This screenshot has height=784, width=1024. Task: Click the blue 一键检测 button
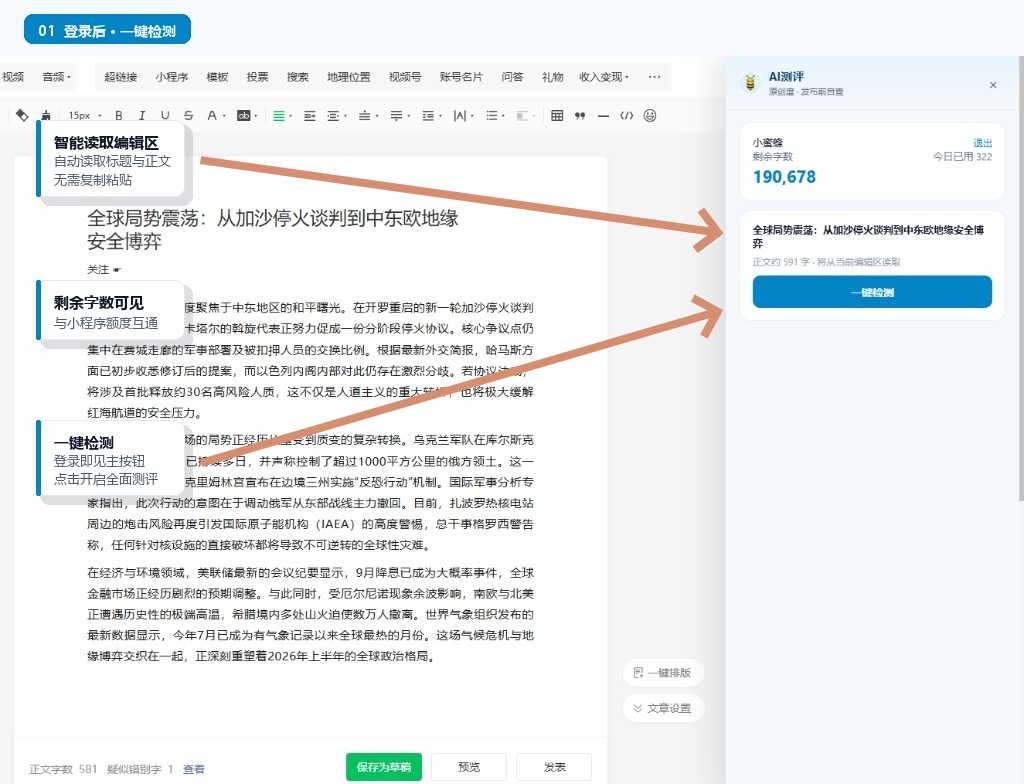click(872, 292)
